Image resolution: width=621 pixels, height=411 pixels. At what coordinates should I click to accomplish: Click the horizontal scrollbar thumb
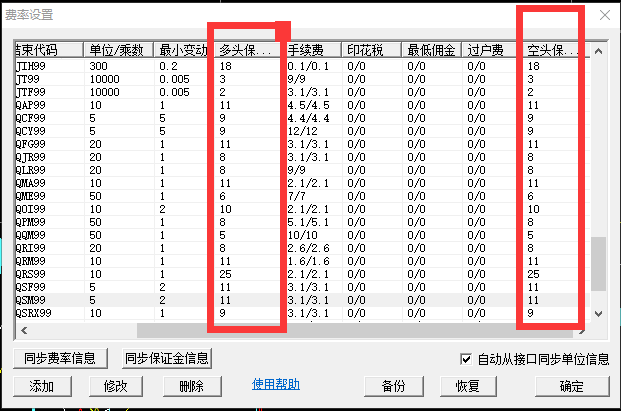point(354,330)
